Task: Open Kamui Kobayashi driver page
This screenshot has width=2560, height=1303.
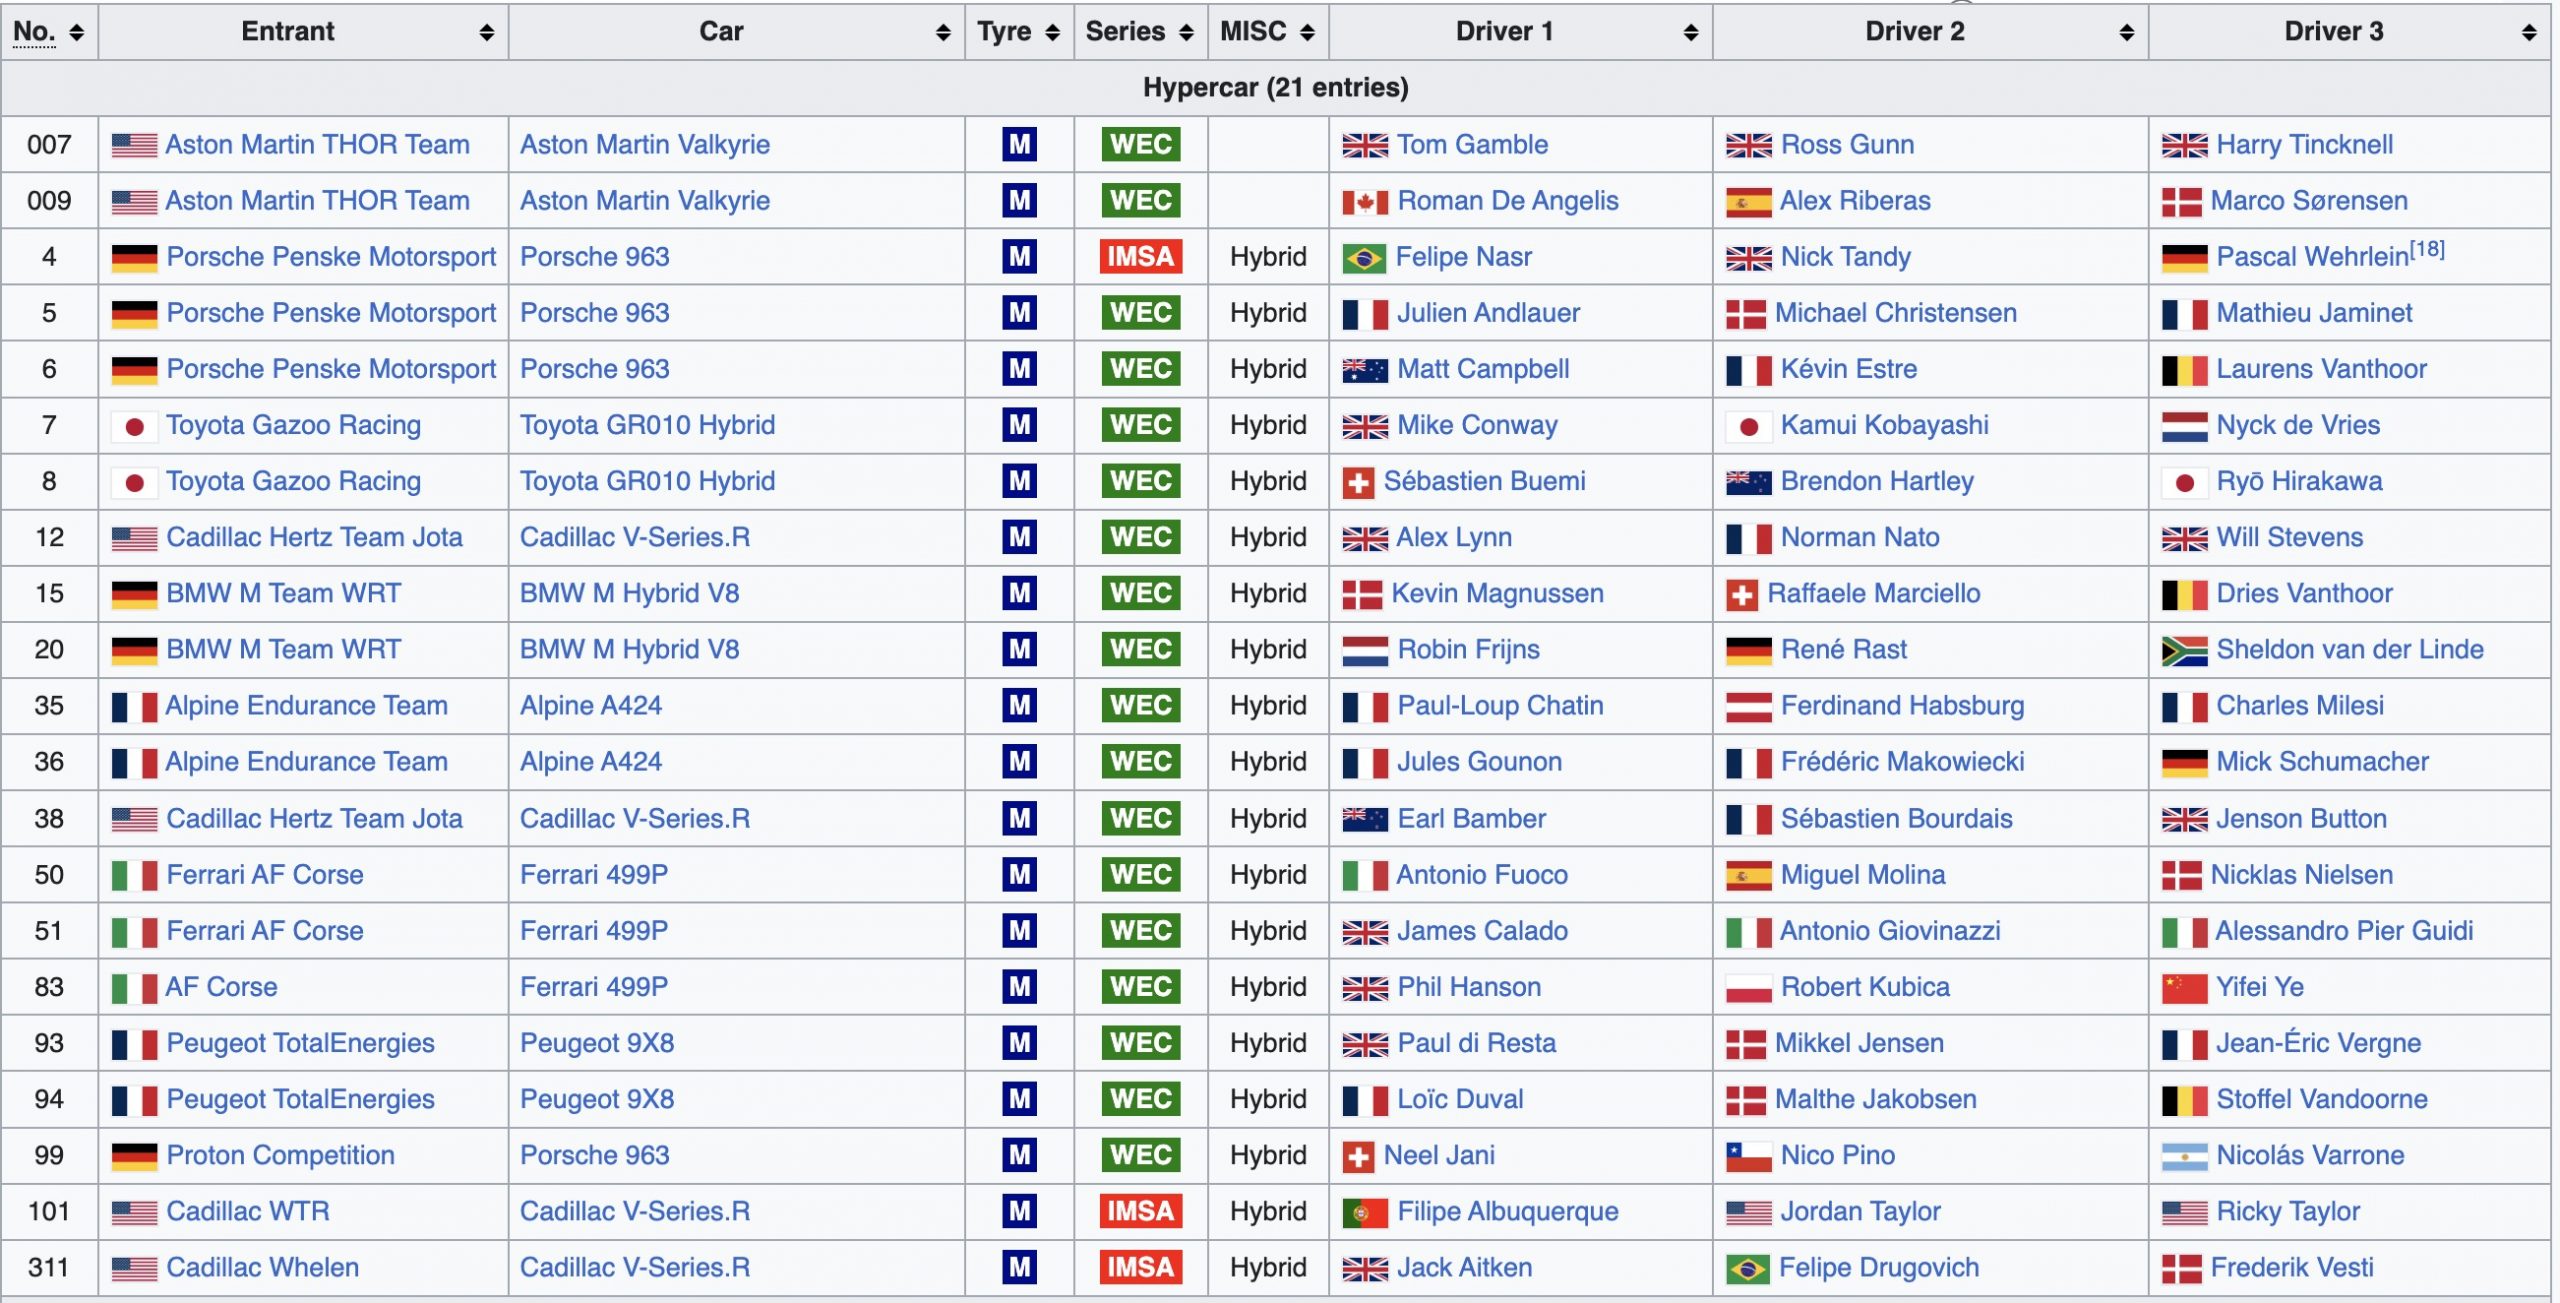Action: (x=1884, y=424)
